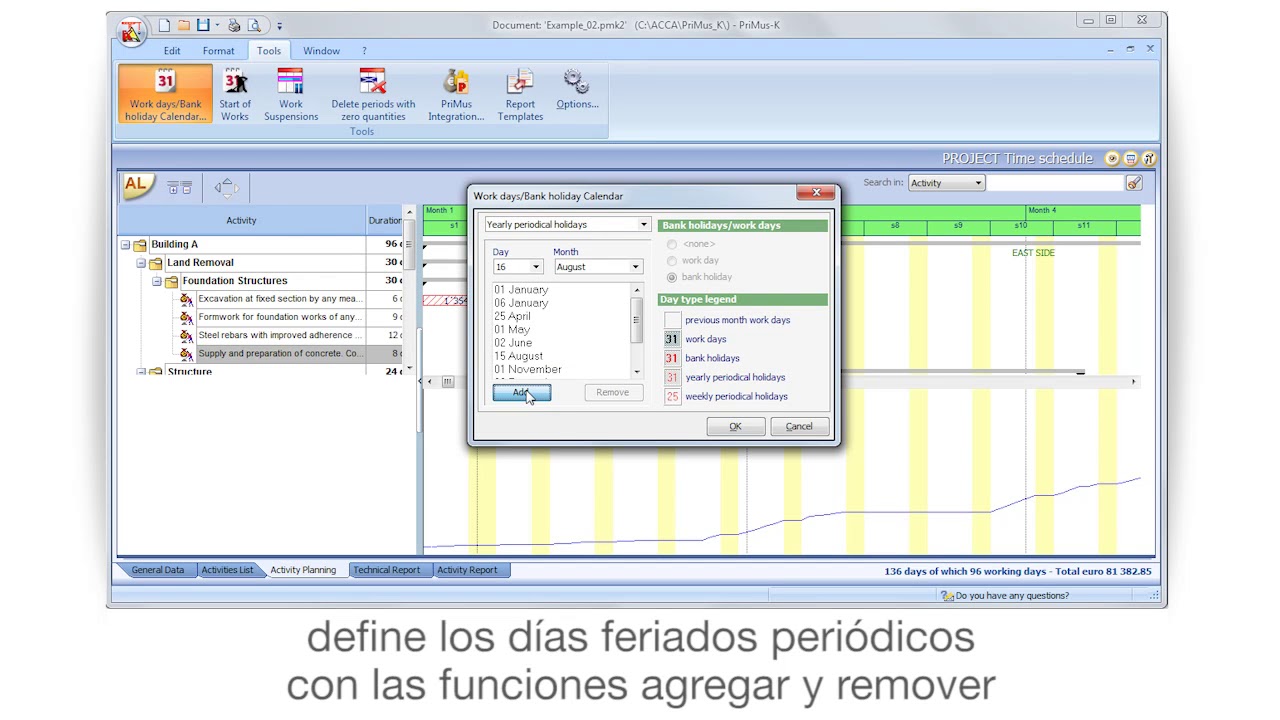Click the search text input field
Viewport: 1280px width, 720px height.
(1055, 183)
